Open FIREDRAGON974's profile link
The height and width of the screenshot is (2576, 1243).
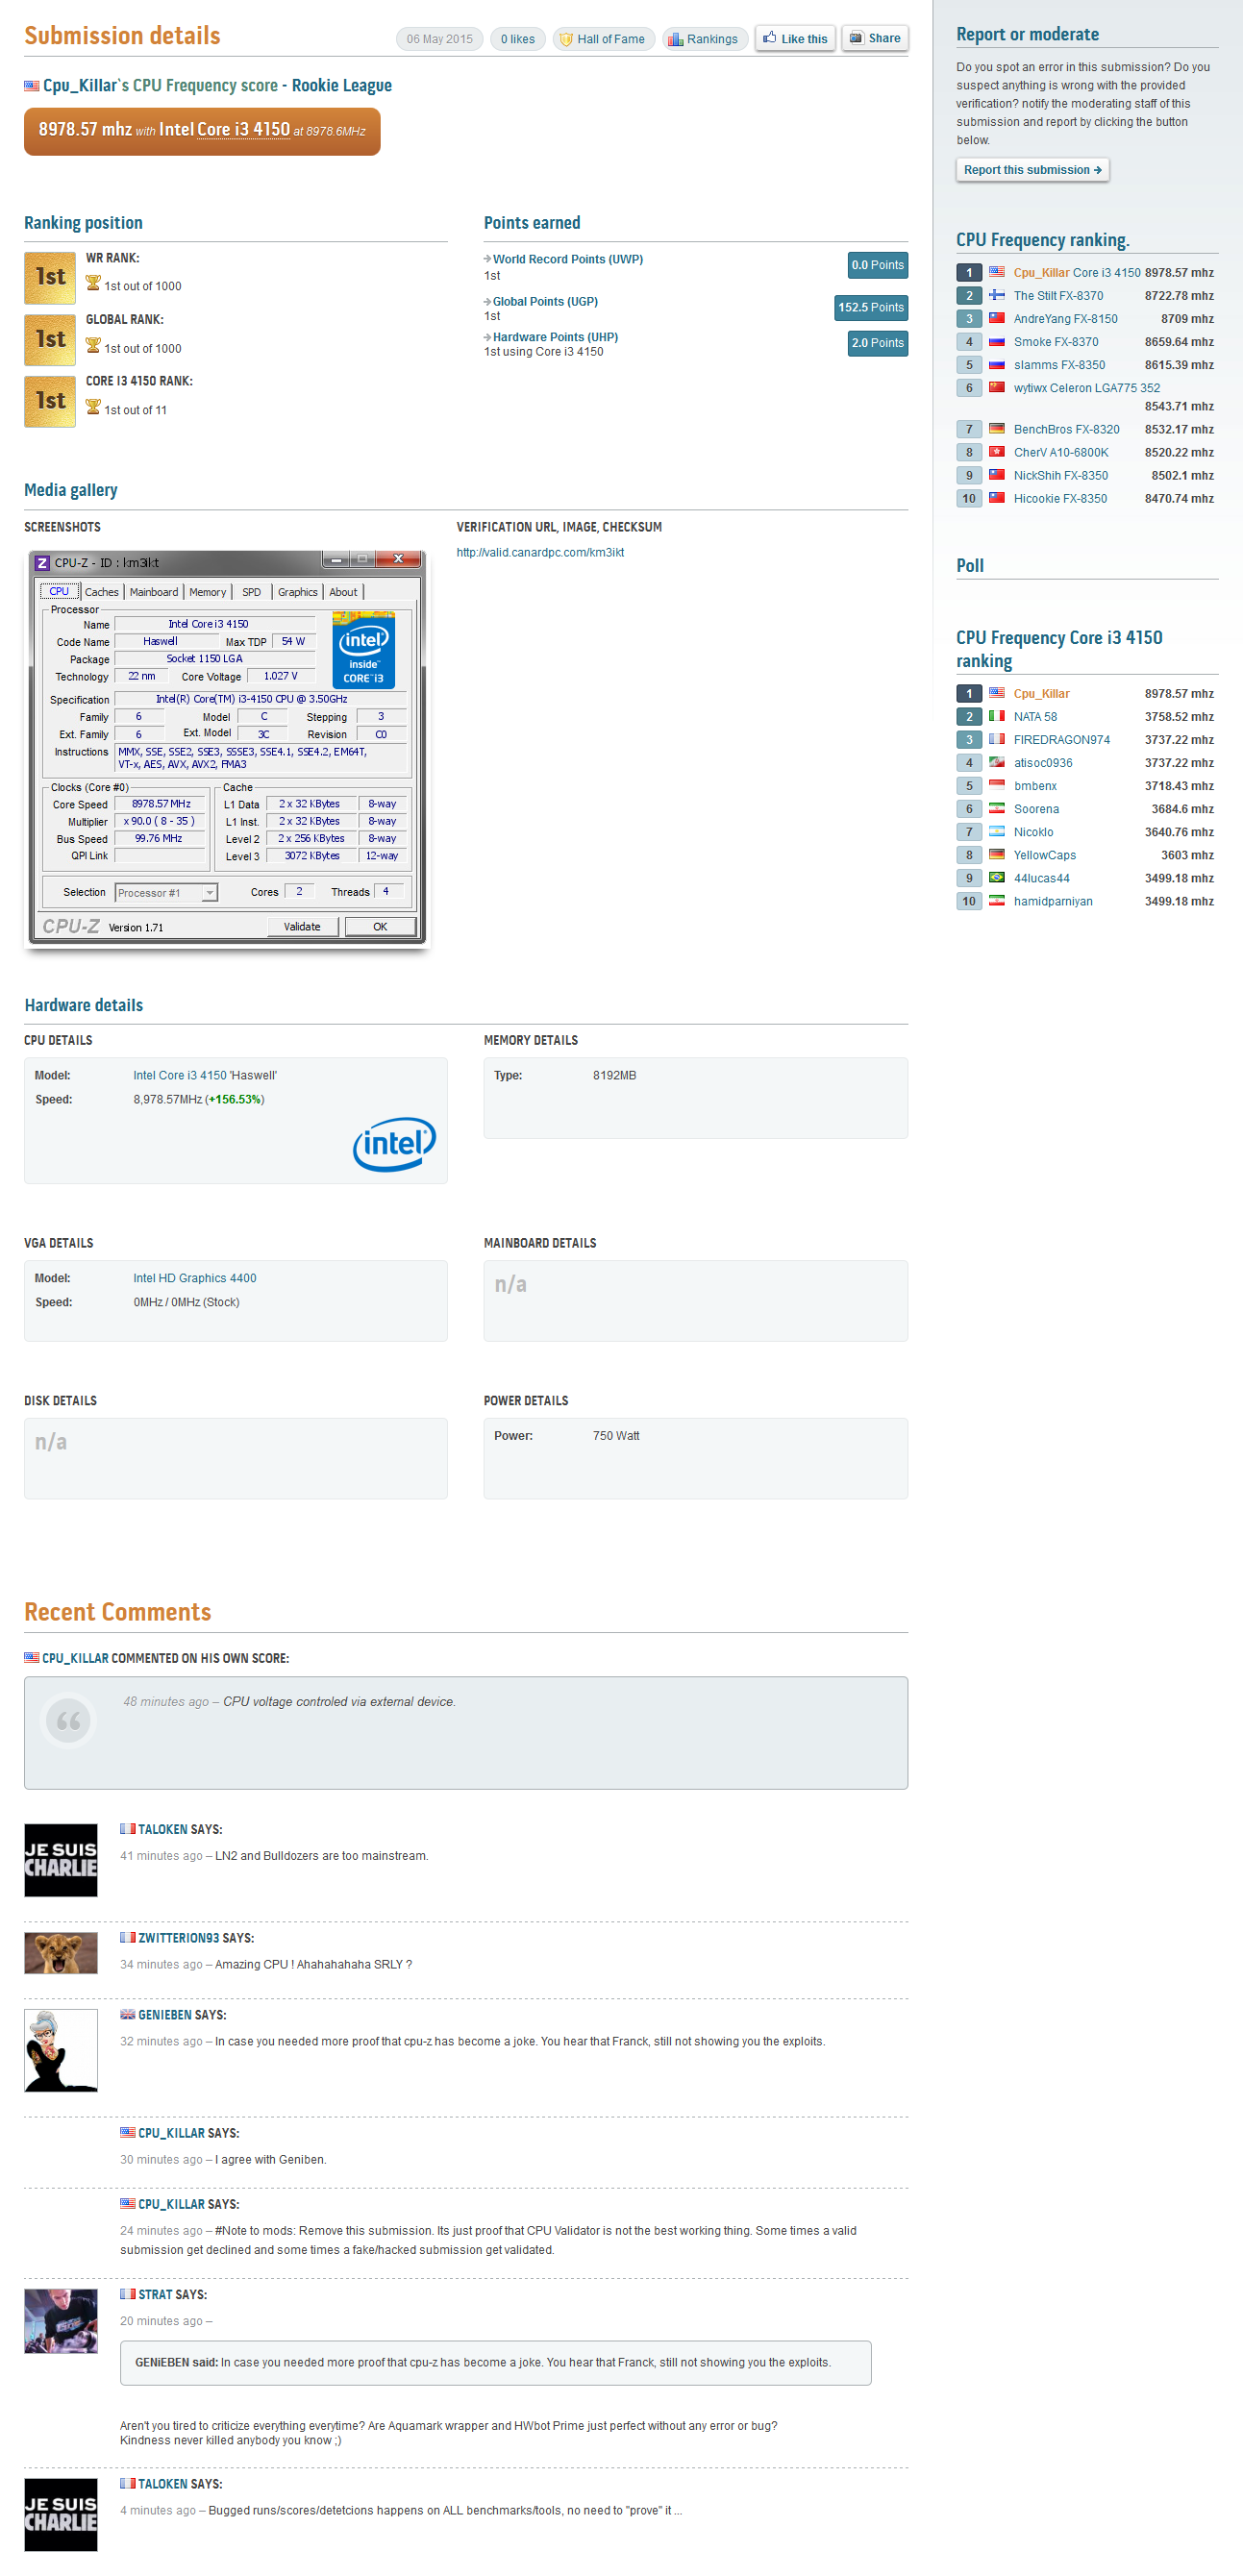1062,740
